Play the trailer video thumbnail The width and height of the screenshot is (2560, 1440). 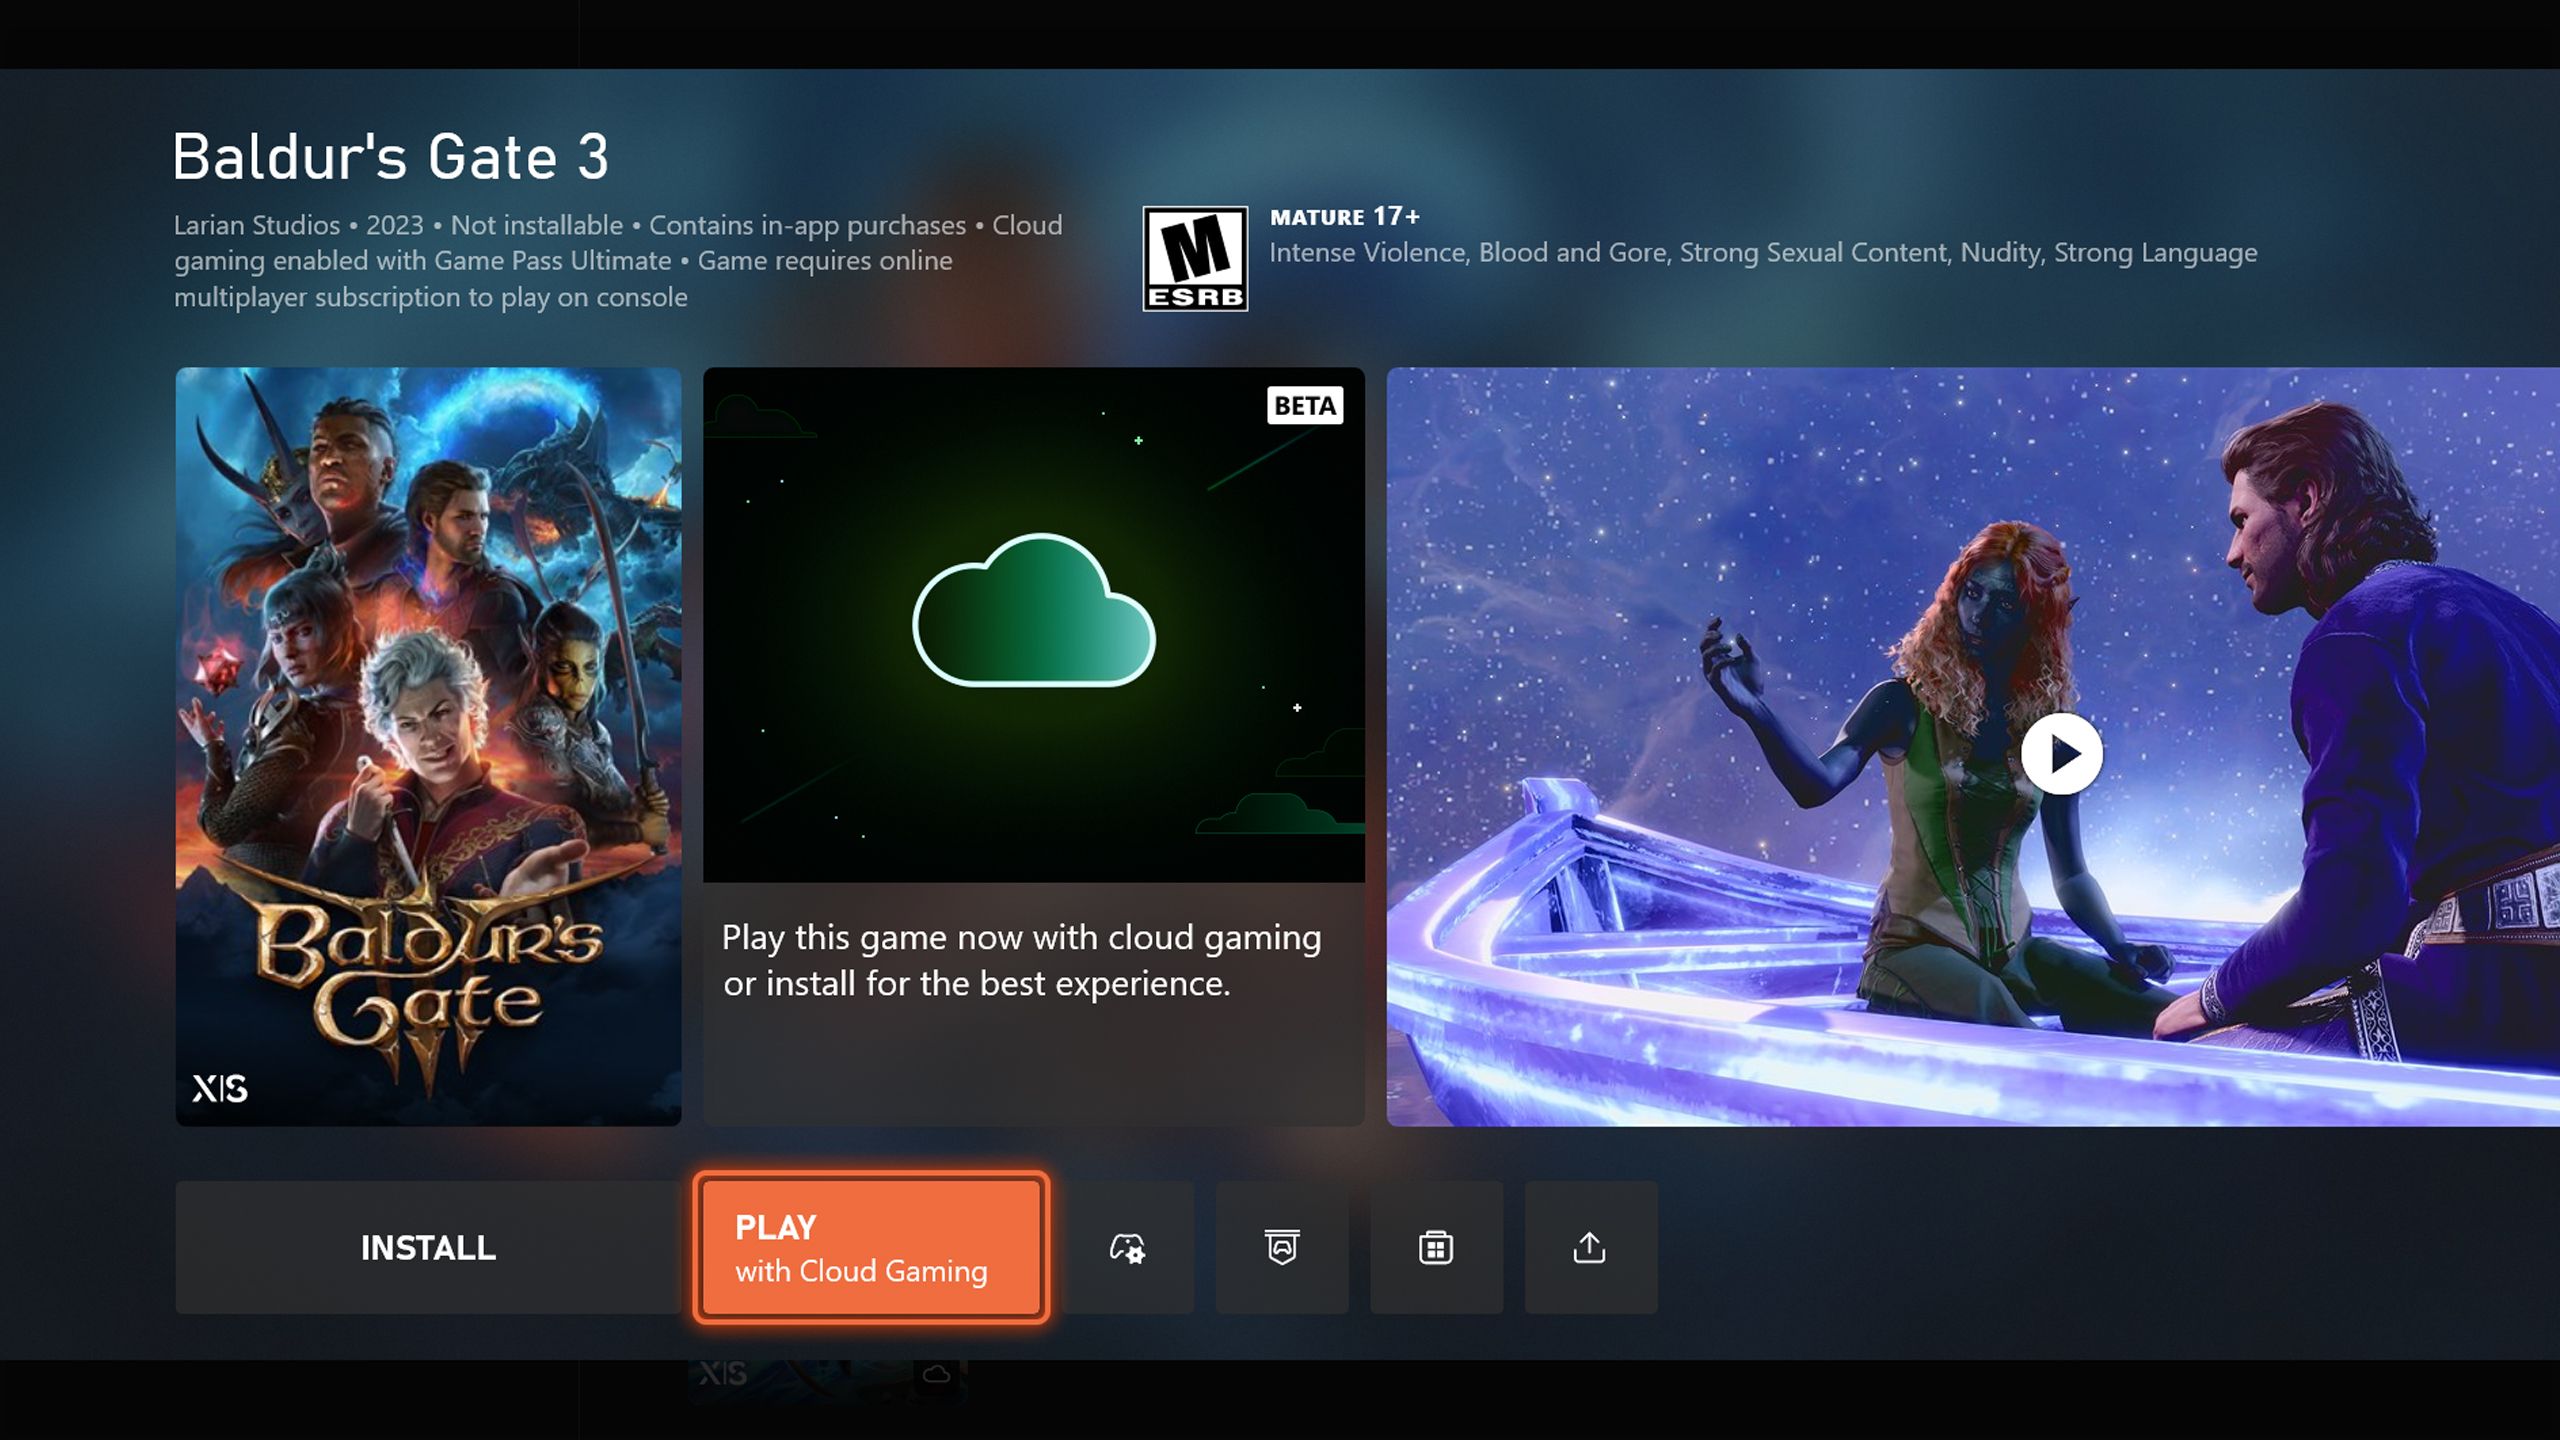pyautogui.click(x=2061, y=751)
